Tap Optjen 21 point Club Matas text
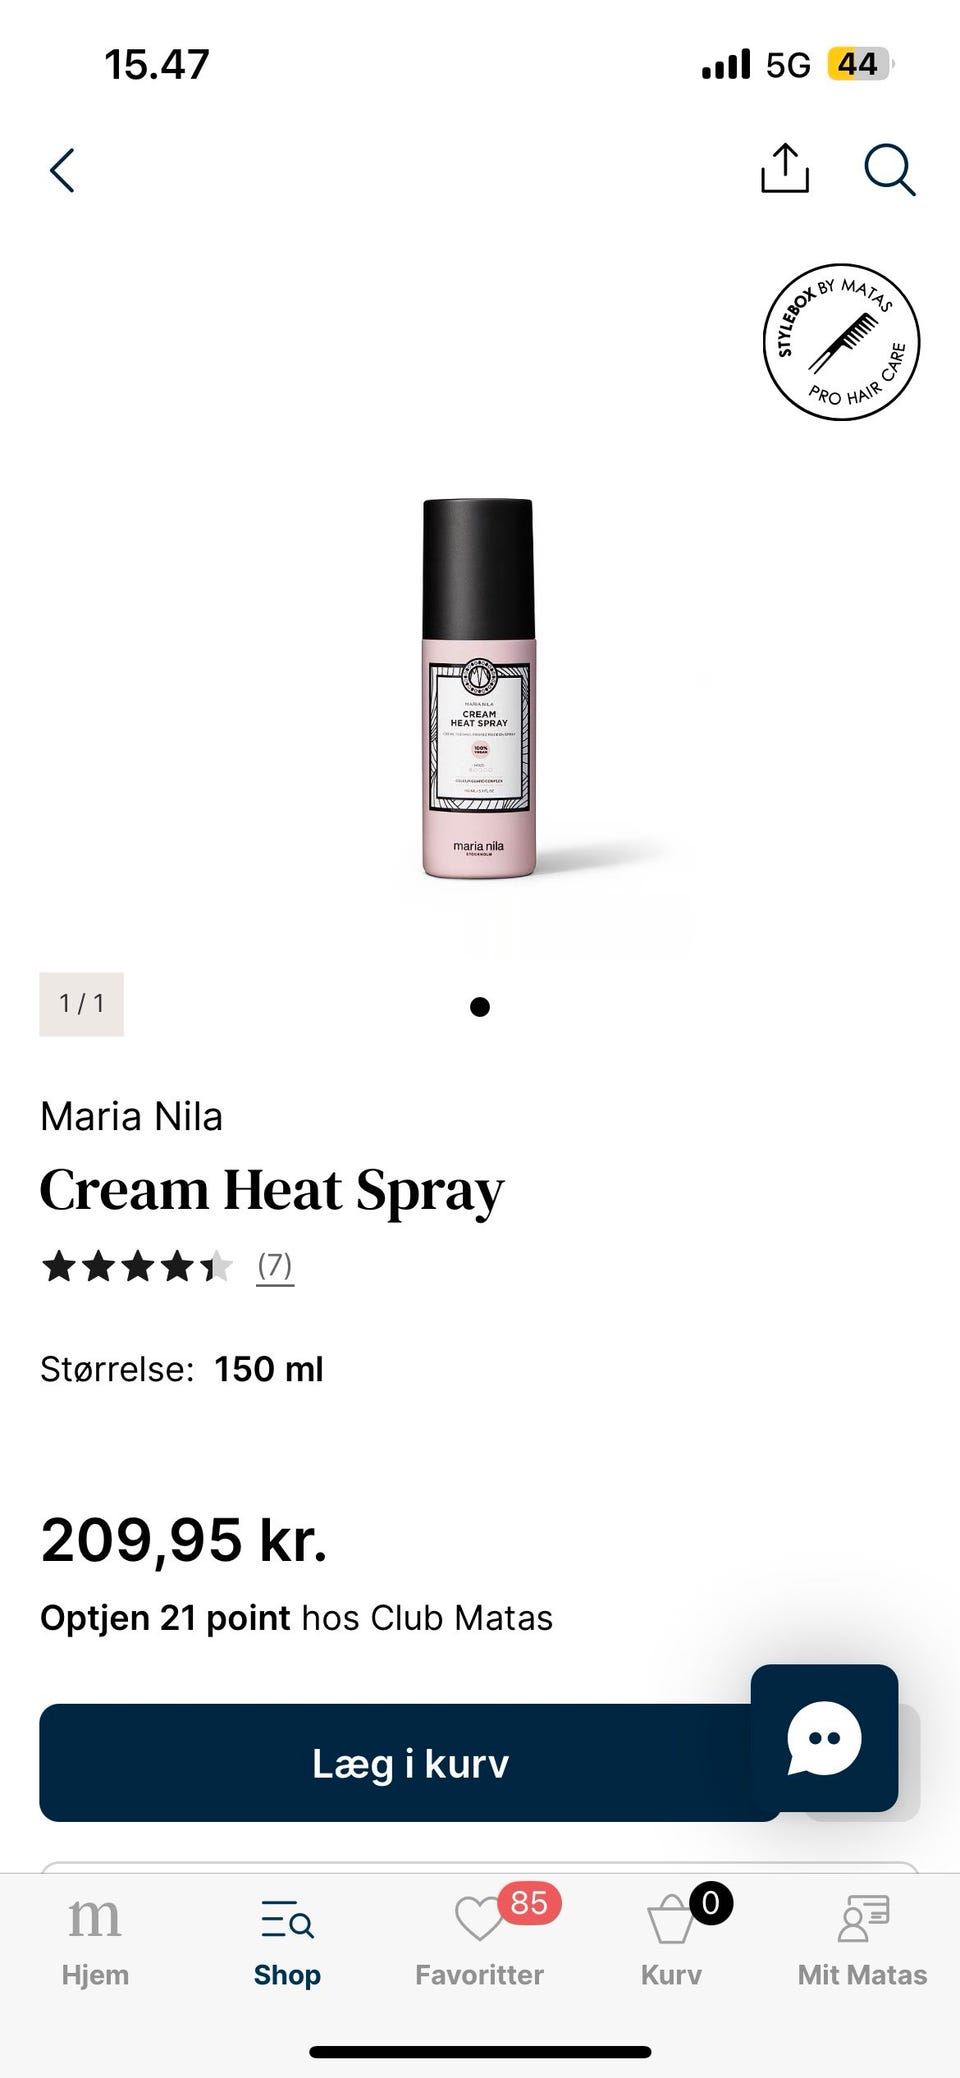This screenshot has width=960, height=2078. pos(296,1618)
